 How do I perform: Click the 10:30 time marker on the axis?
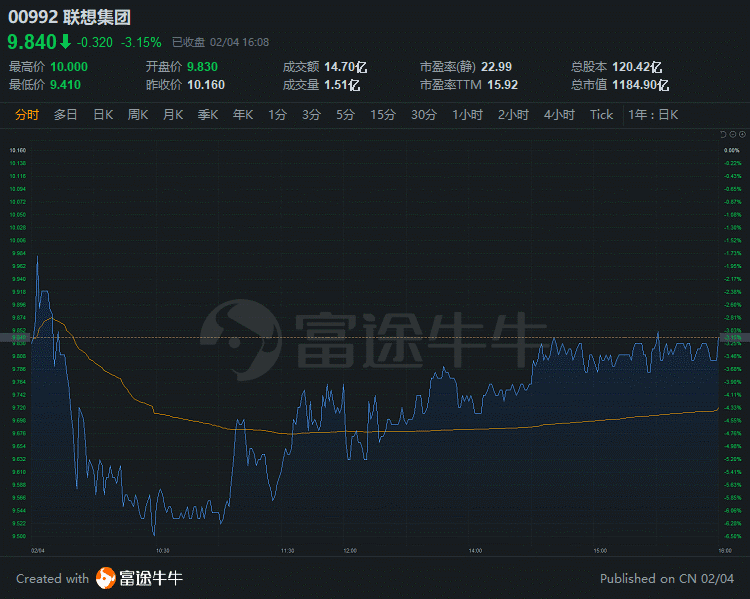click(x=163, y=550)
